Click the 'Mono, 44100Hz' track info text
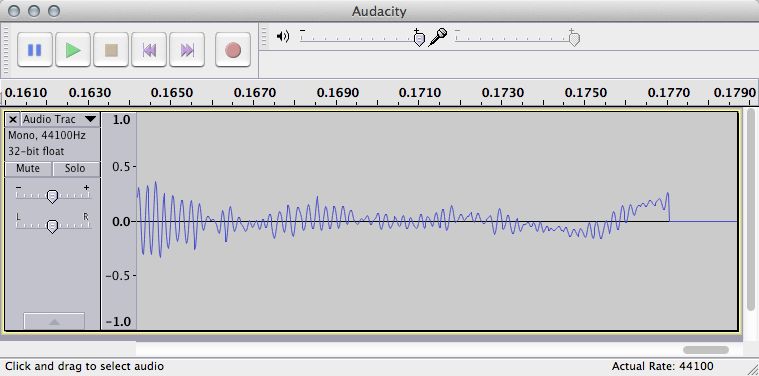Screen dimensions: 759x376 click(47, 135)
